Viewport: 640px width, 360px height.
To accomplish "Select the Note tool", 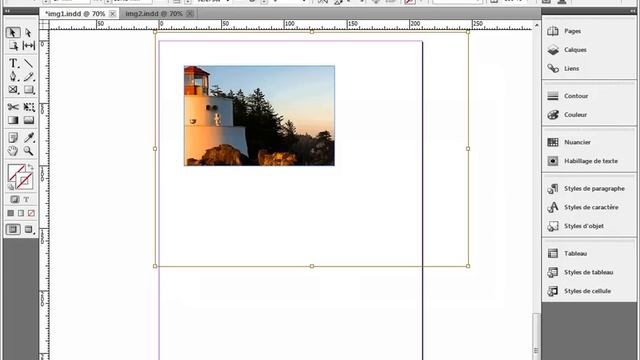I will pyautogui.click(x=13, y=138).
